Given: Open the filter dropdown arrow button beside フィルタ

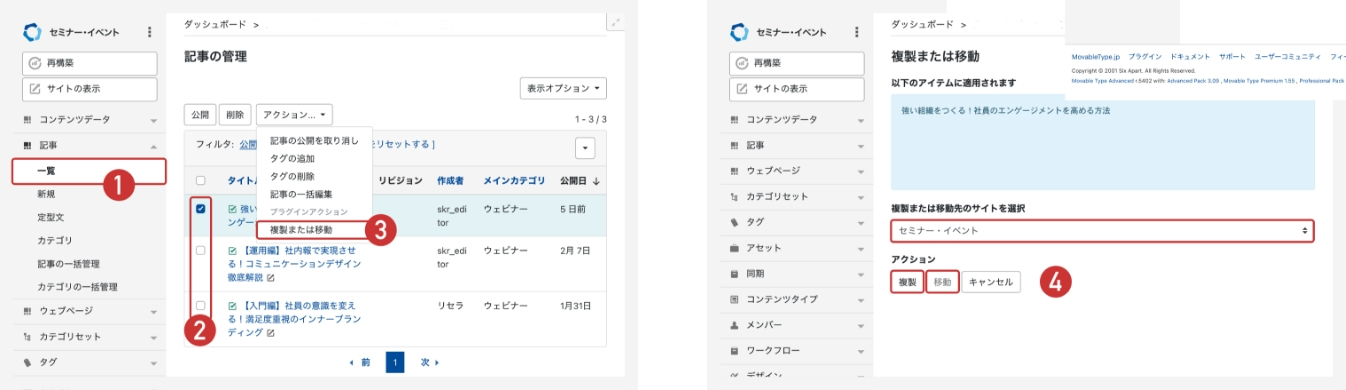Looking at the screenshot, I should [585, 148].
